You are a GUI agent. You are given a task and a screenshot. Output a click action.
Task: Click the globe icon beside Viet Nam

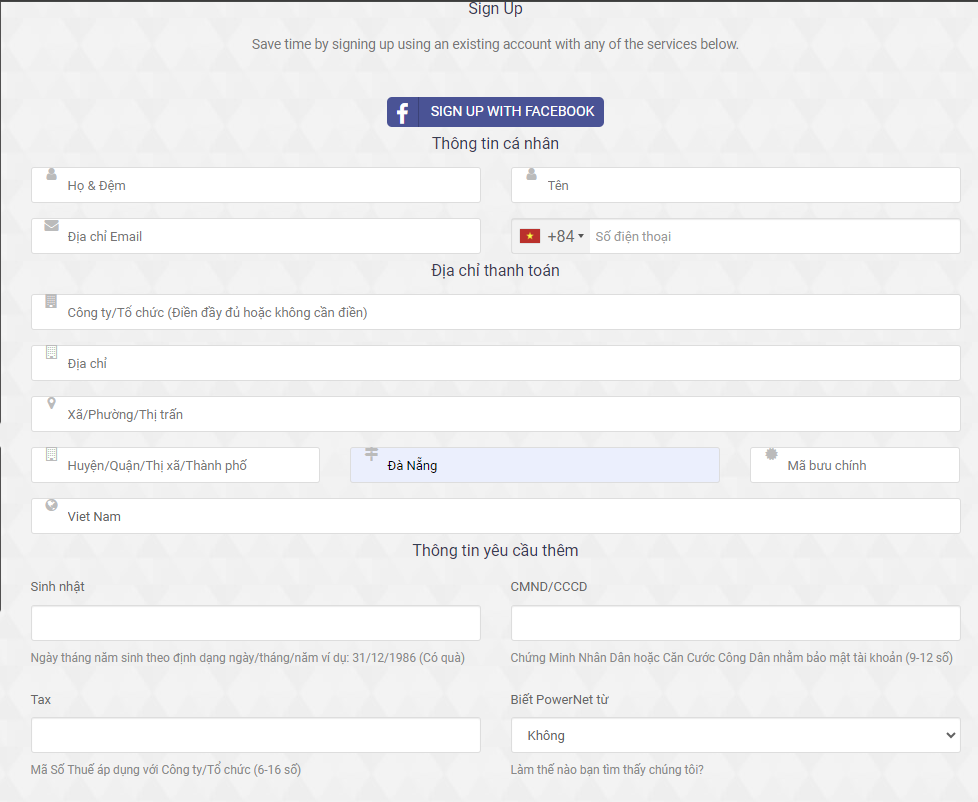coord(51,505)
